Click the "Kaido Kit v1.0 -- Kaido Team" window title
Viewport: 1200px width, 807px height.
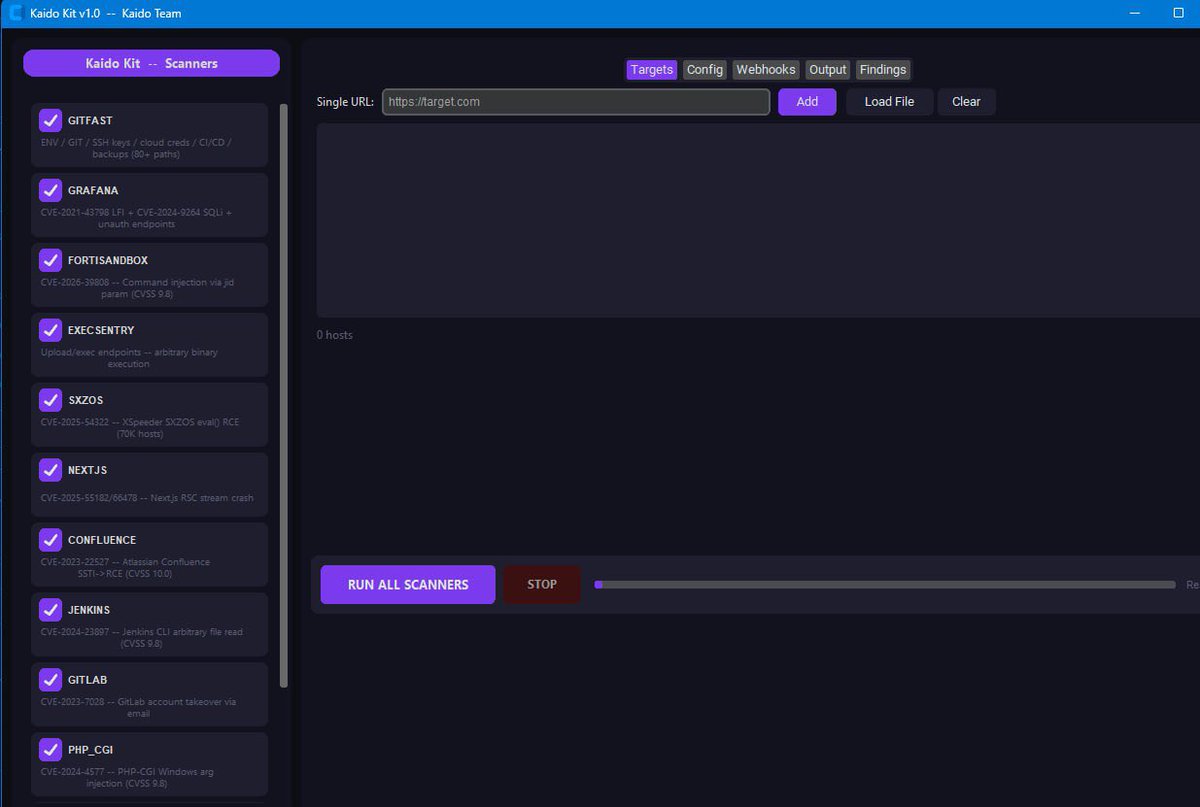106,14
